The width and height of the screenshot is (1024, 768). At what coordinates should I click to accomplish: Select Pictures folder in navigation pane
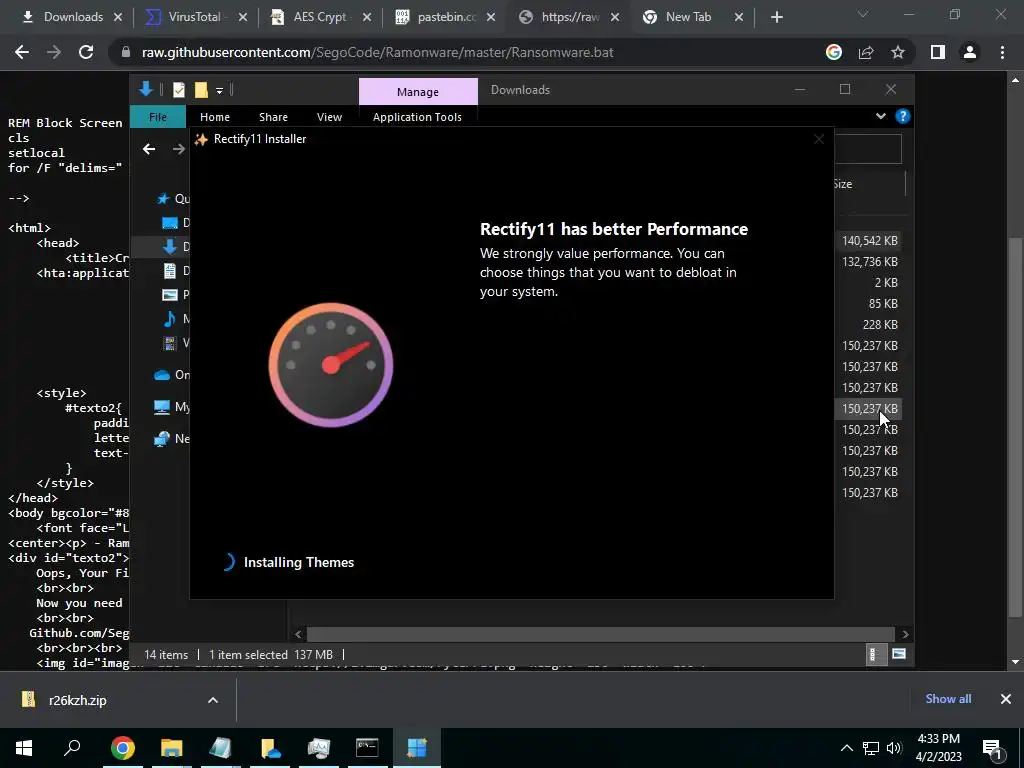175,295
